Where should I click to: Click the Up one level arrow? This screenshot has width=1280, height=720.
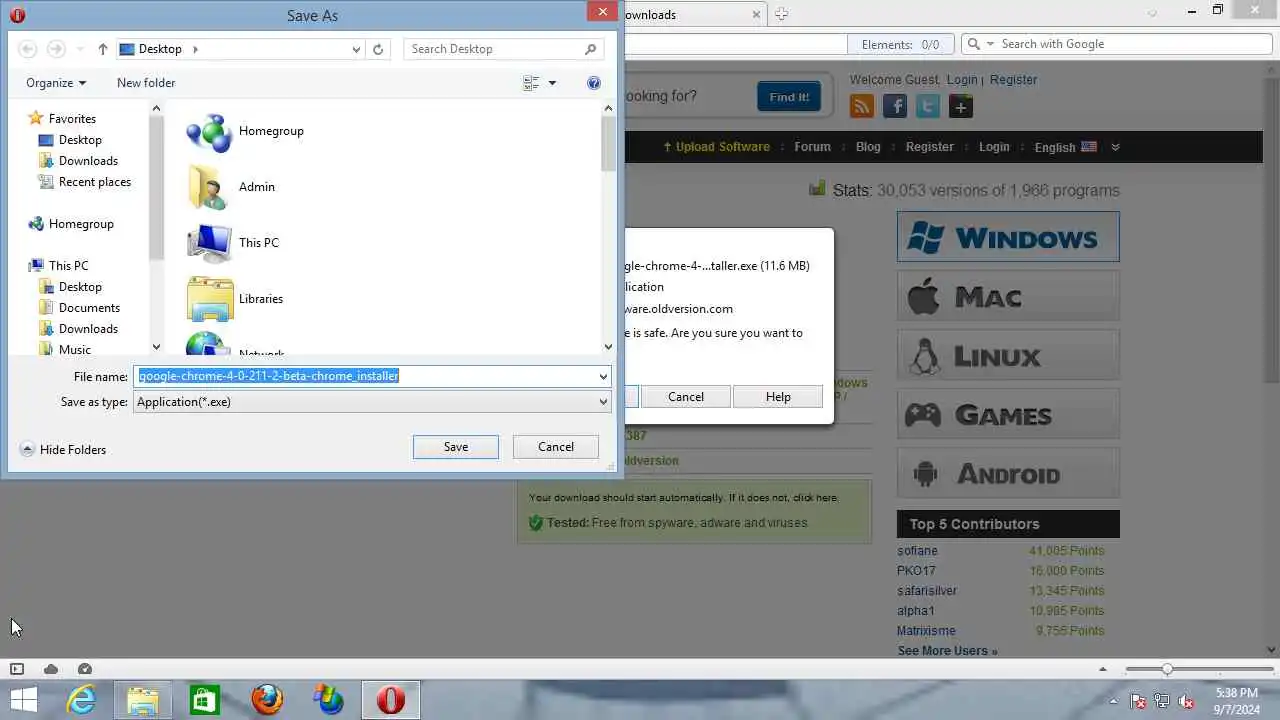point(103,49)
